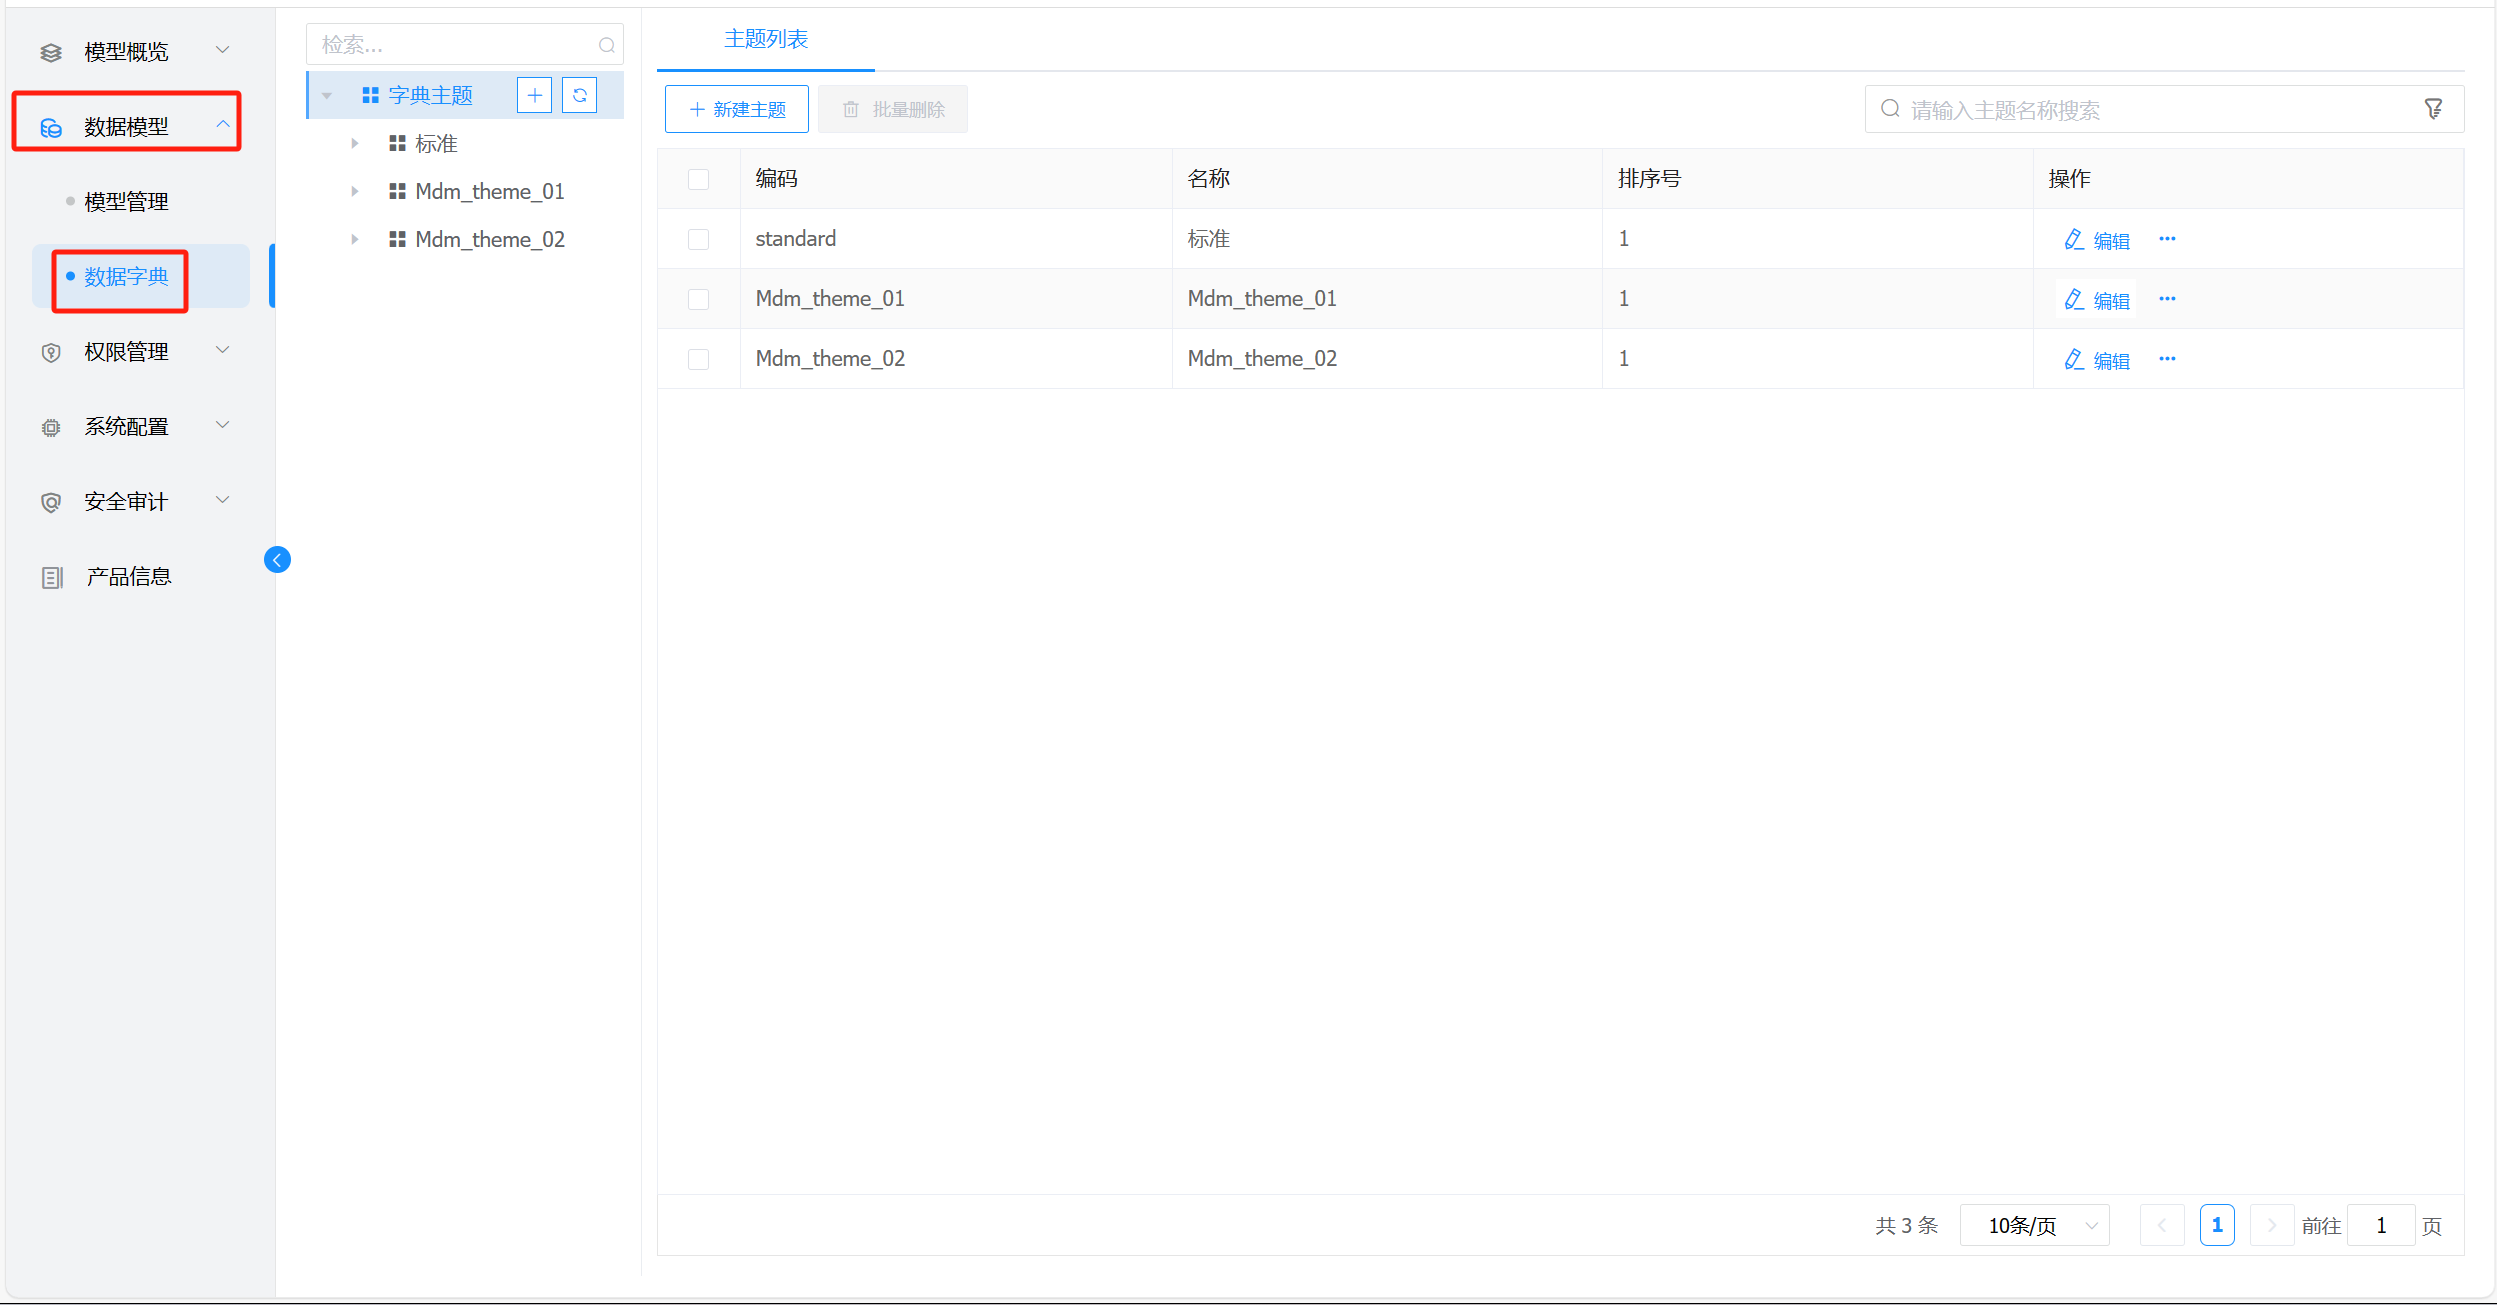This screenshot has width=2497, height=1305.
Task: Click the 新建主题 button
Action: [737, 110]
